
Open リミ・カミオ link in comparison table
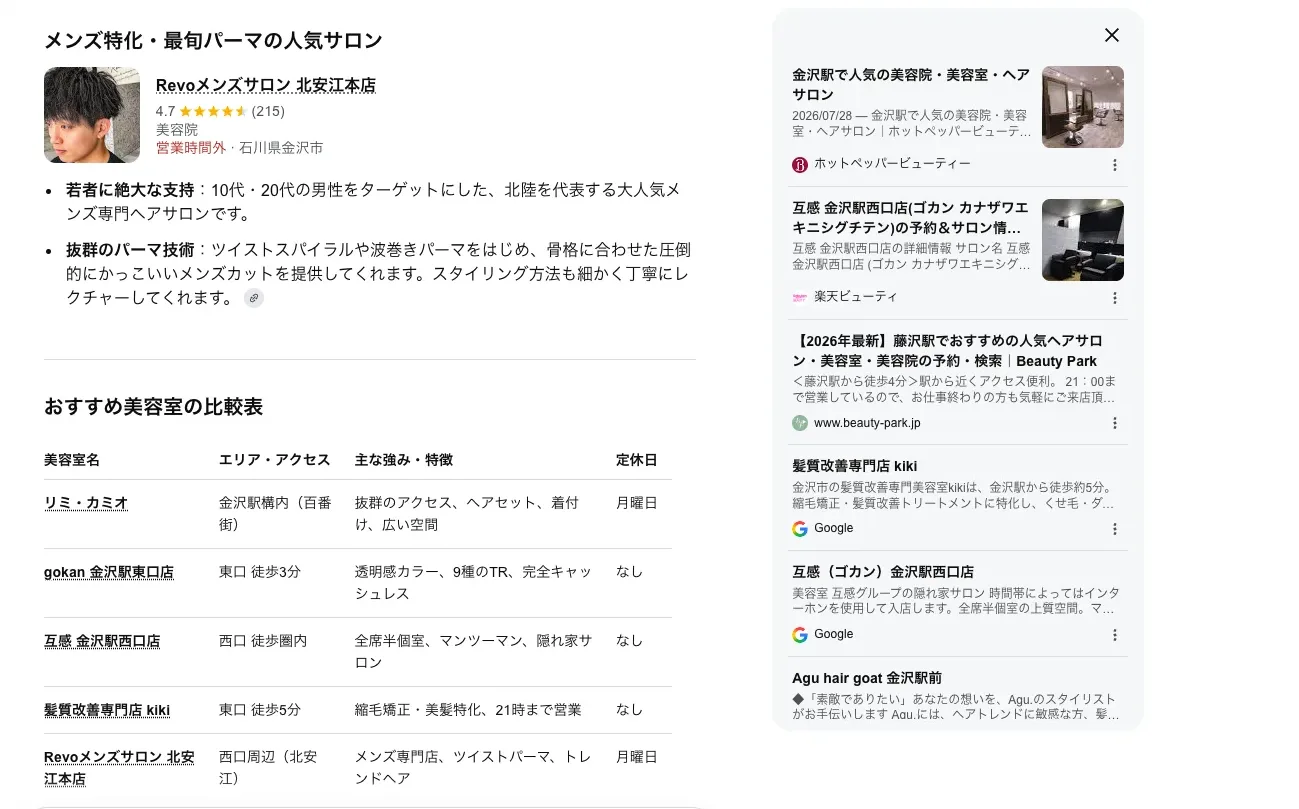(86, 503)
